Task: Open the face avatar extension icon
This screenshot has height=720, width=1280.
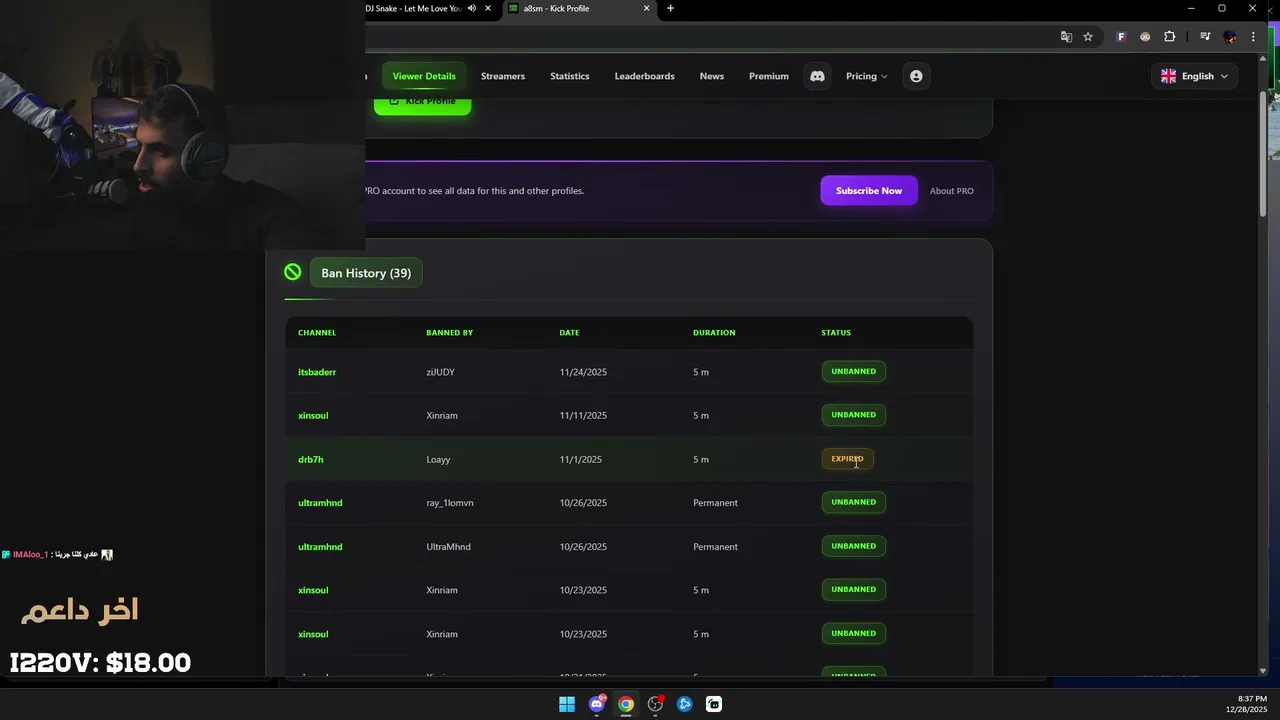Action: 1145,37
